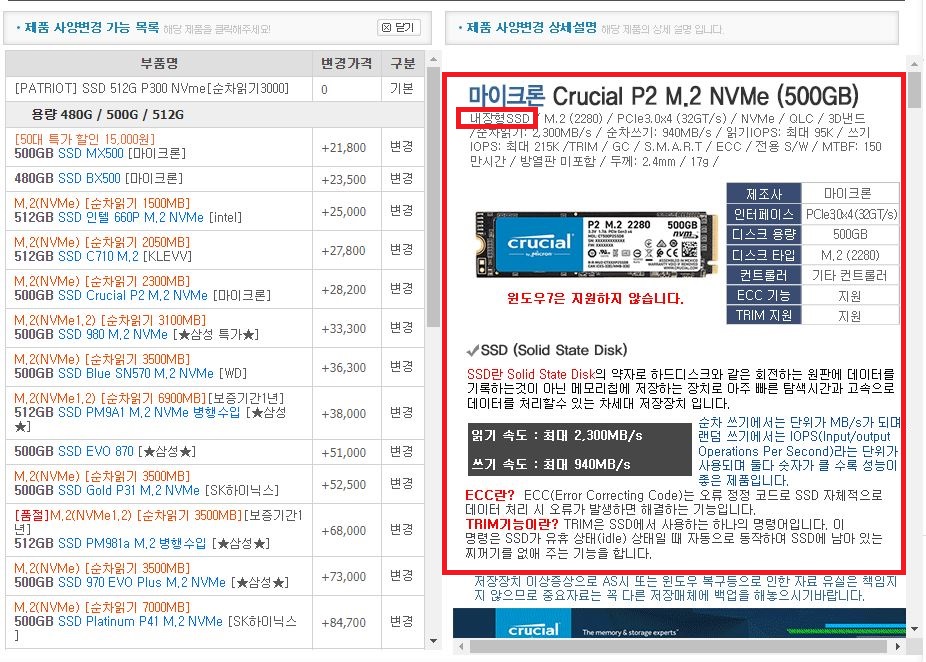Click the 제품 사양변경 가능 목록 heading

click(x=92, y=27)
